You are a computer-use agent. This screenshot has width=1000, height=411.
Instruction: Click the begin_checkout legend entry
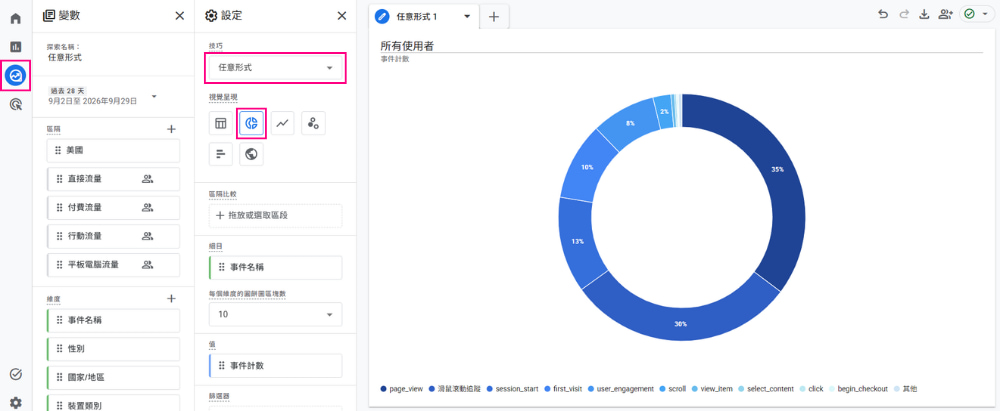[x=858, y=389]
